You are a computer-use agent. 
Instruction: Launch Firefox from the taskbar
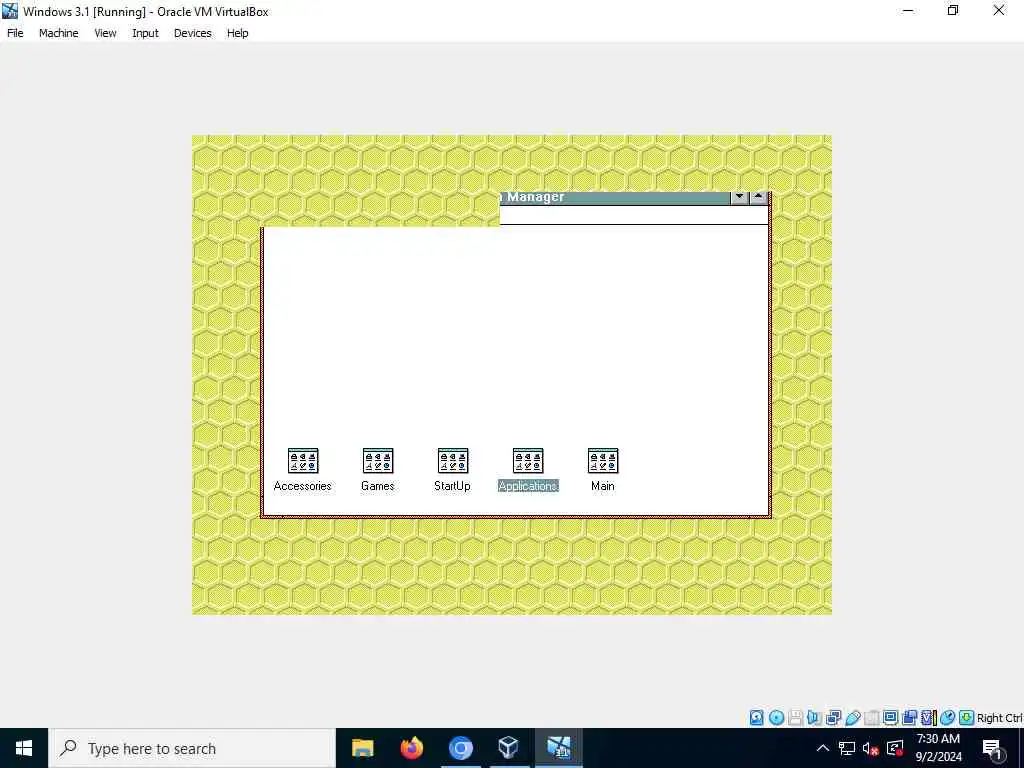click(x=411, y=748)
